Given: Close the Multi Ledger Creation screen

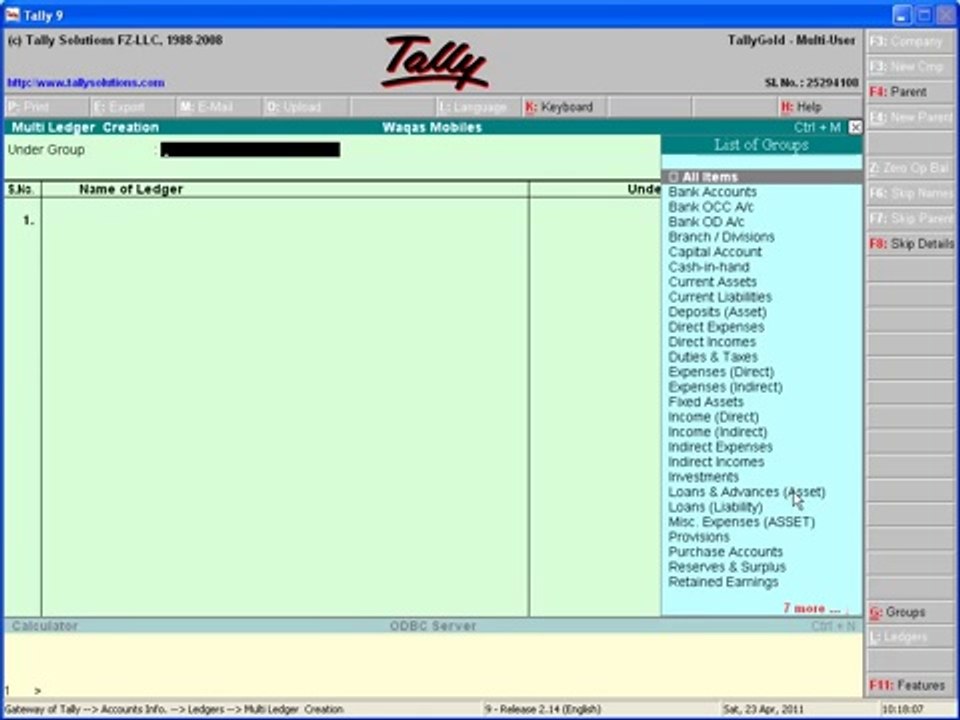Looking at the screenshot, I should [855, 127].
